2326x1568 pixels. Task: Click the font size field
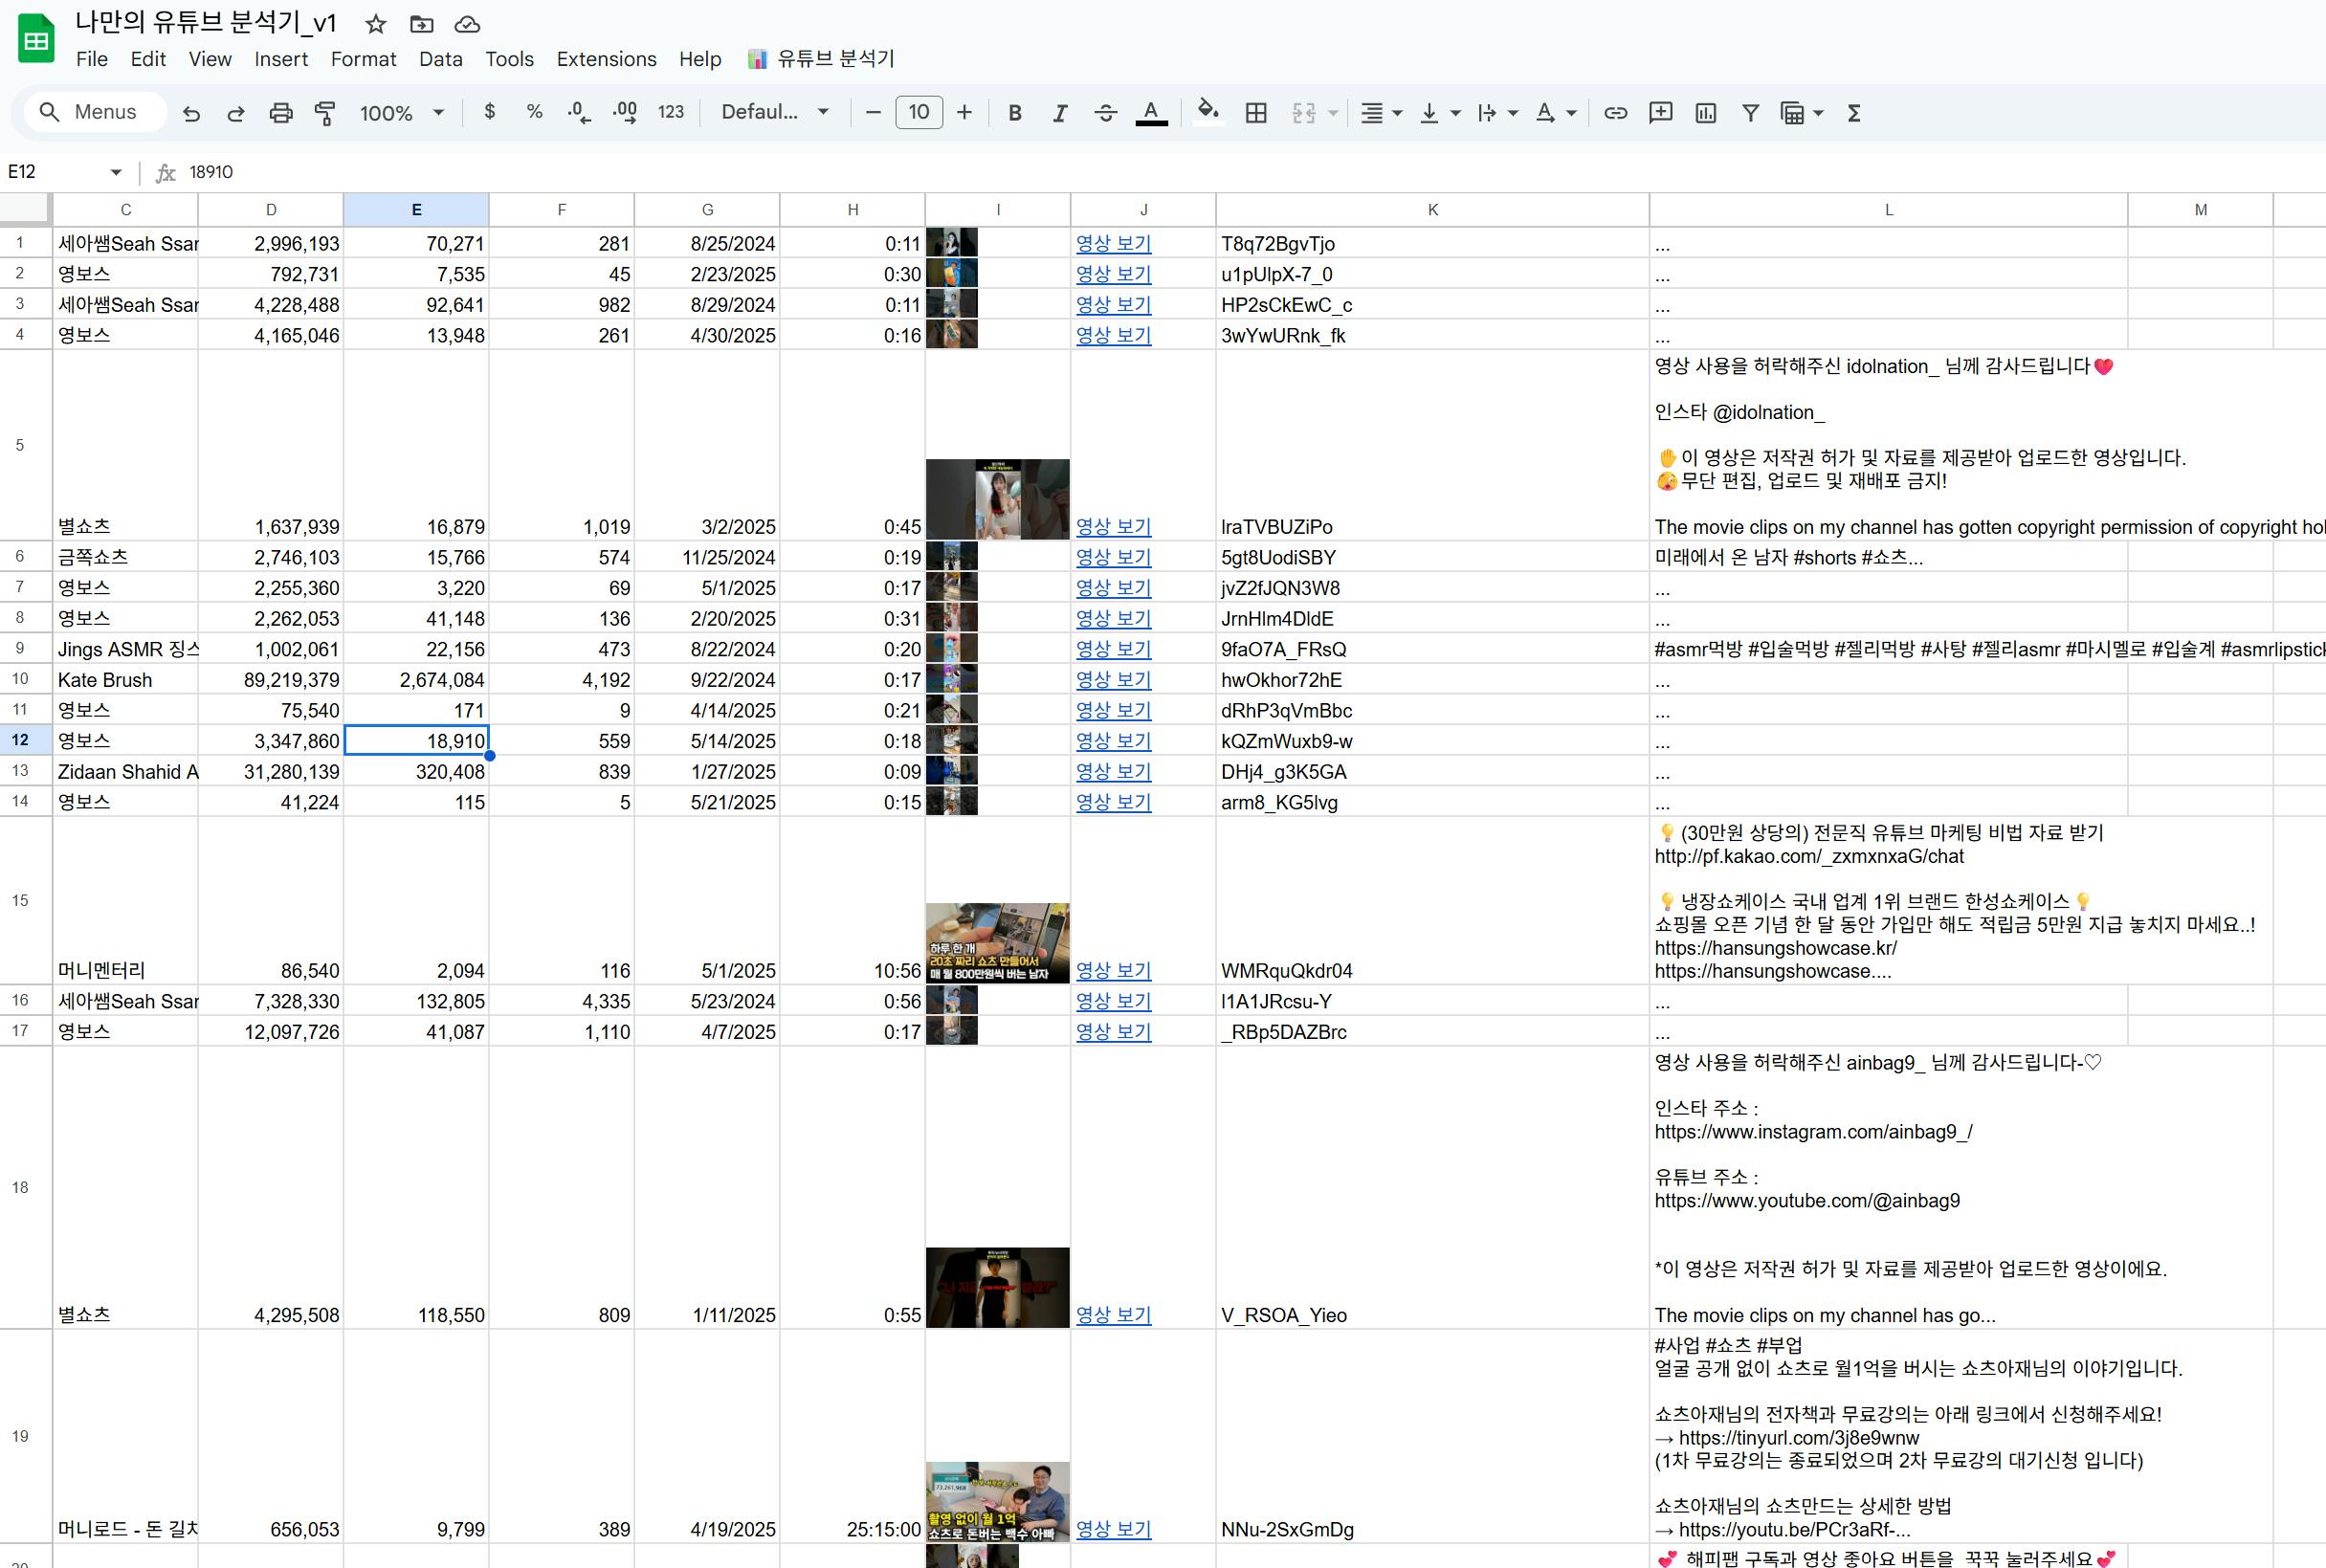coord(919,112)
